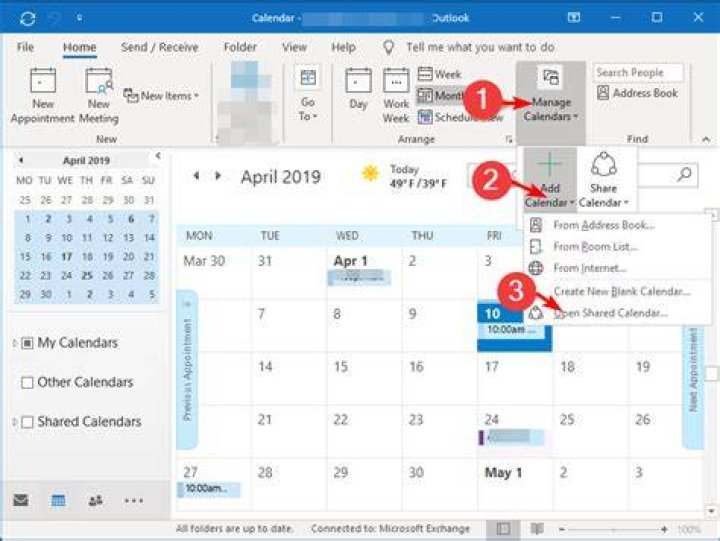Click the 100% zoom level

pyautogui.click(x=688, y=530)
